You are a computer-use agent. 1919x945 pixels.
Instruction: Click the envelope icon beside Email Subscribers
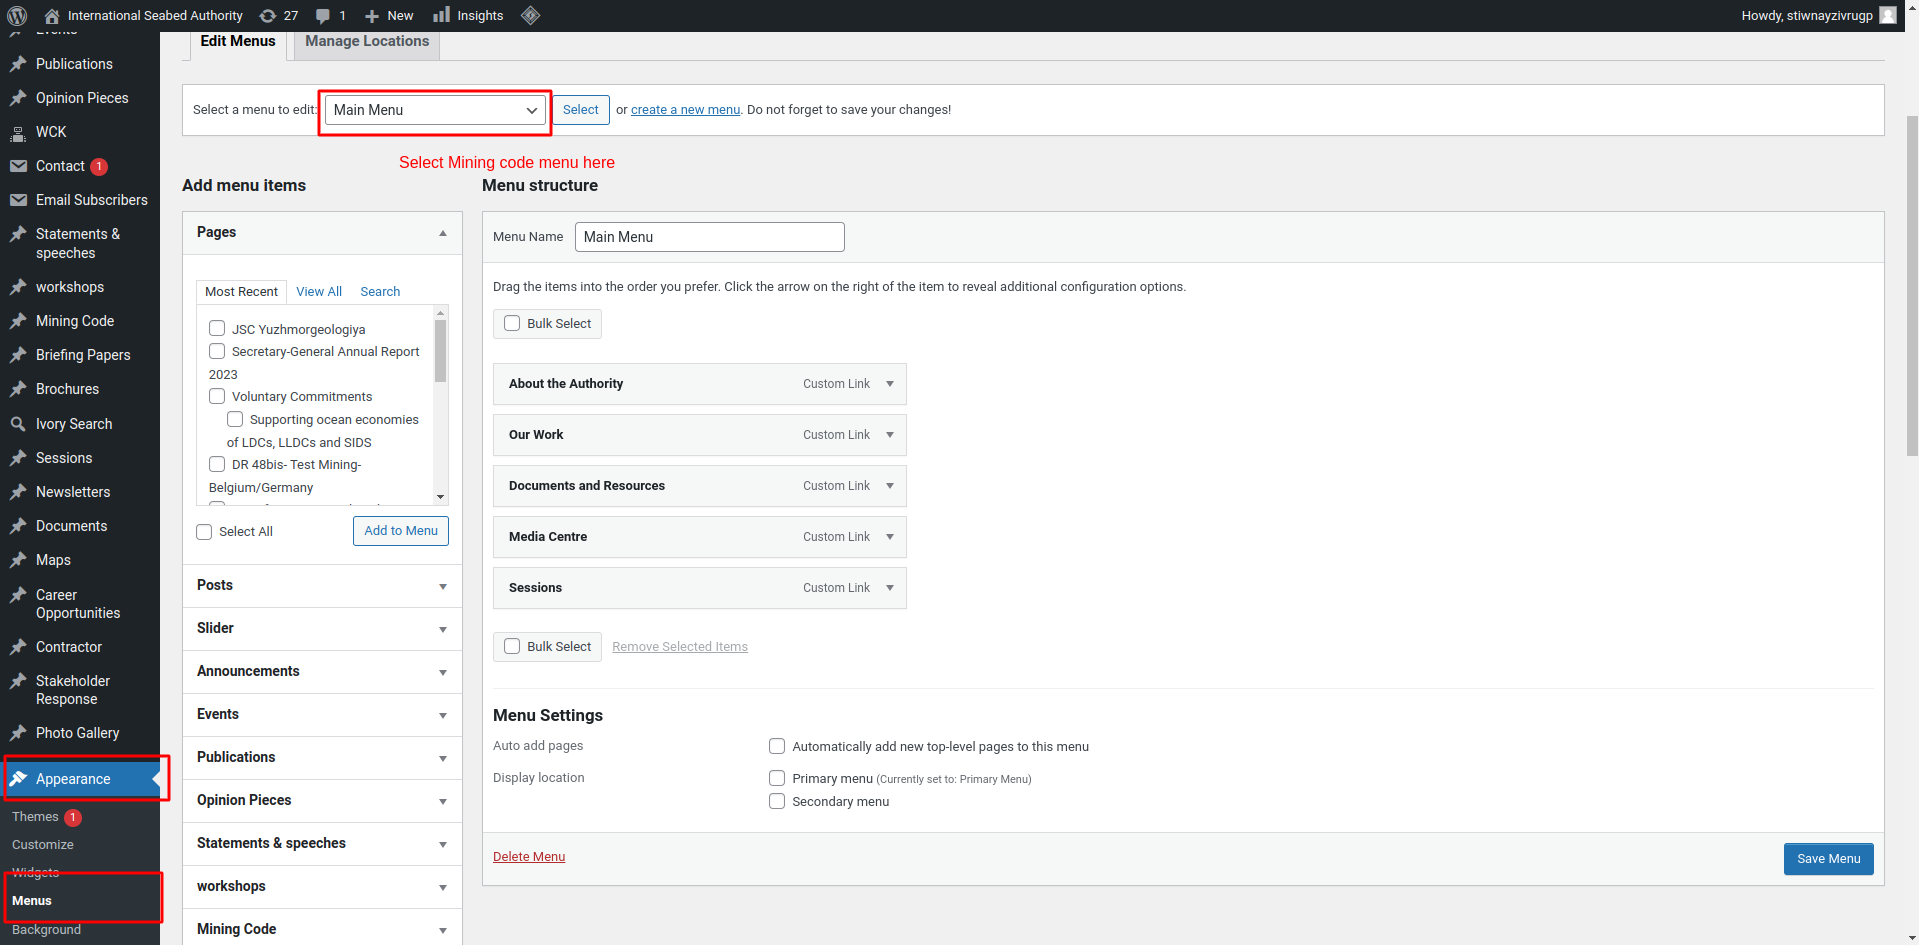(18, 200)
